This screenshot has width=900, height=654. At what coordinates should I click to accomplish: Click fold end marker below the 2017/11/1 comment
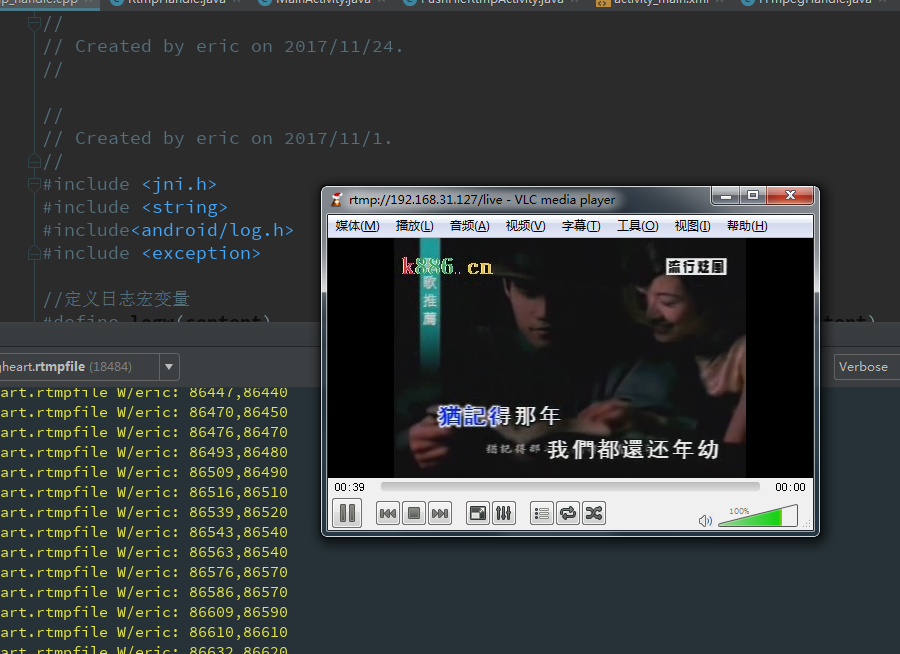[x=34, y=161]
